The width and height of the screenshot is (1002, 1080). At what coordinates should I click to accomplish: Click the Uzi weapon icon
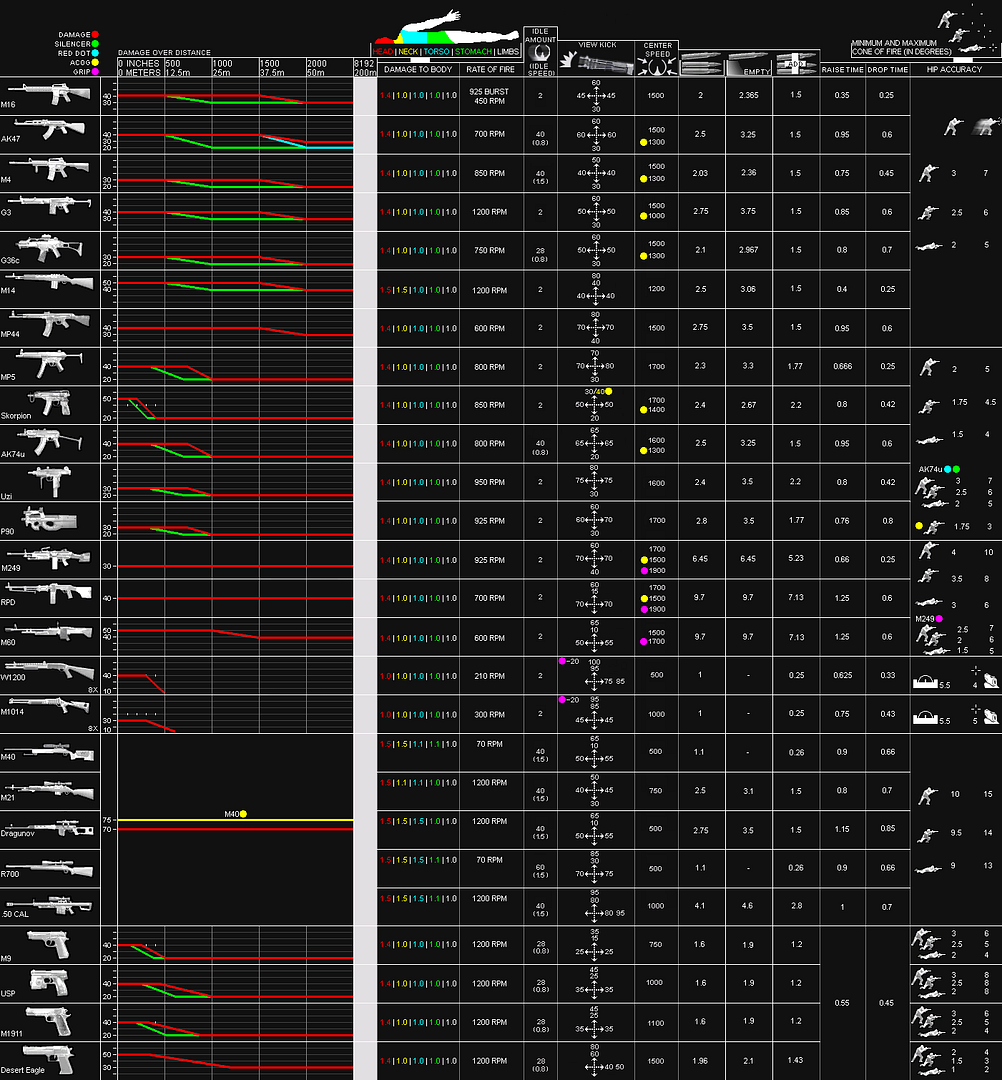coord(46,478)
